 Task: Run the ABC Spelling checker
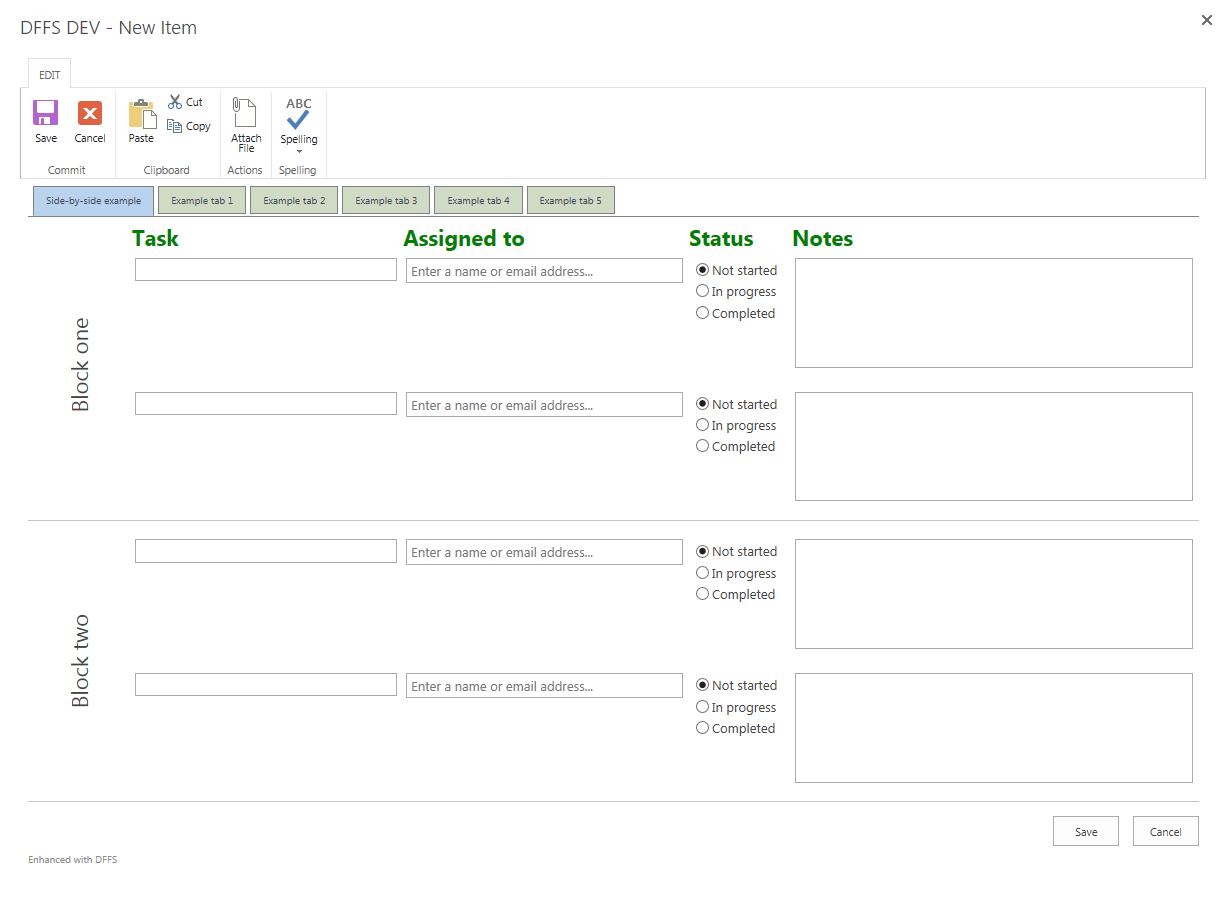click(297, 115)
